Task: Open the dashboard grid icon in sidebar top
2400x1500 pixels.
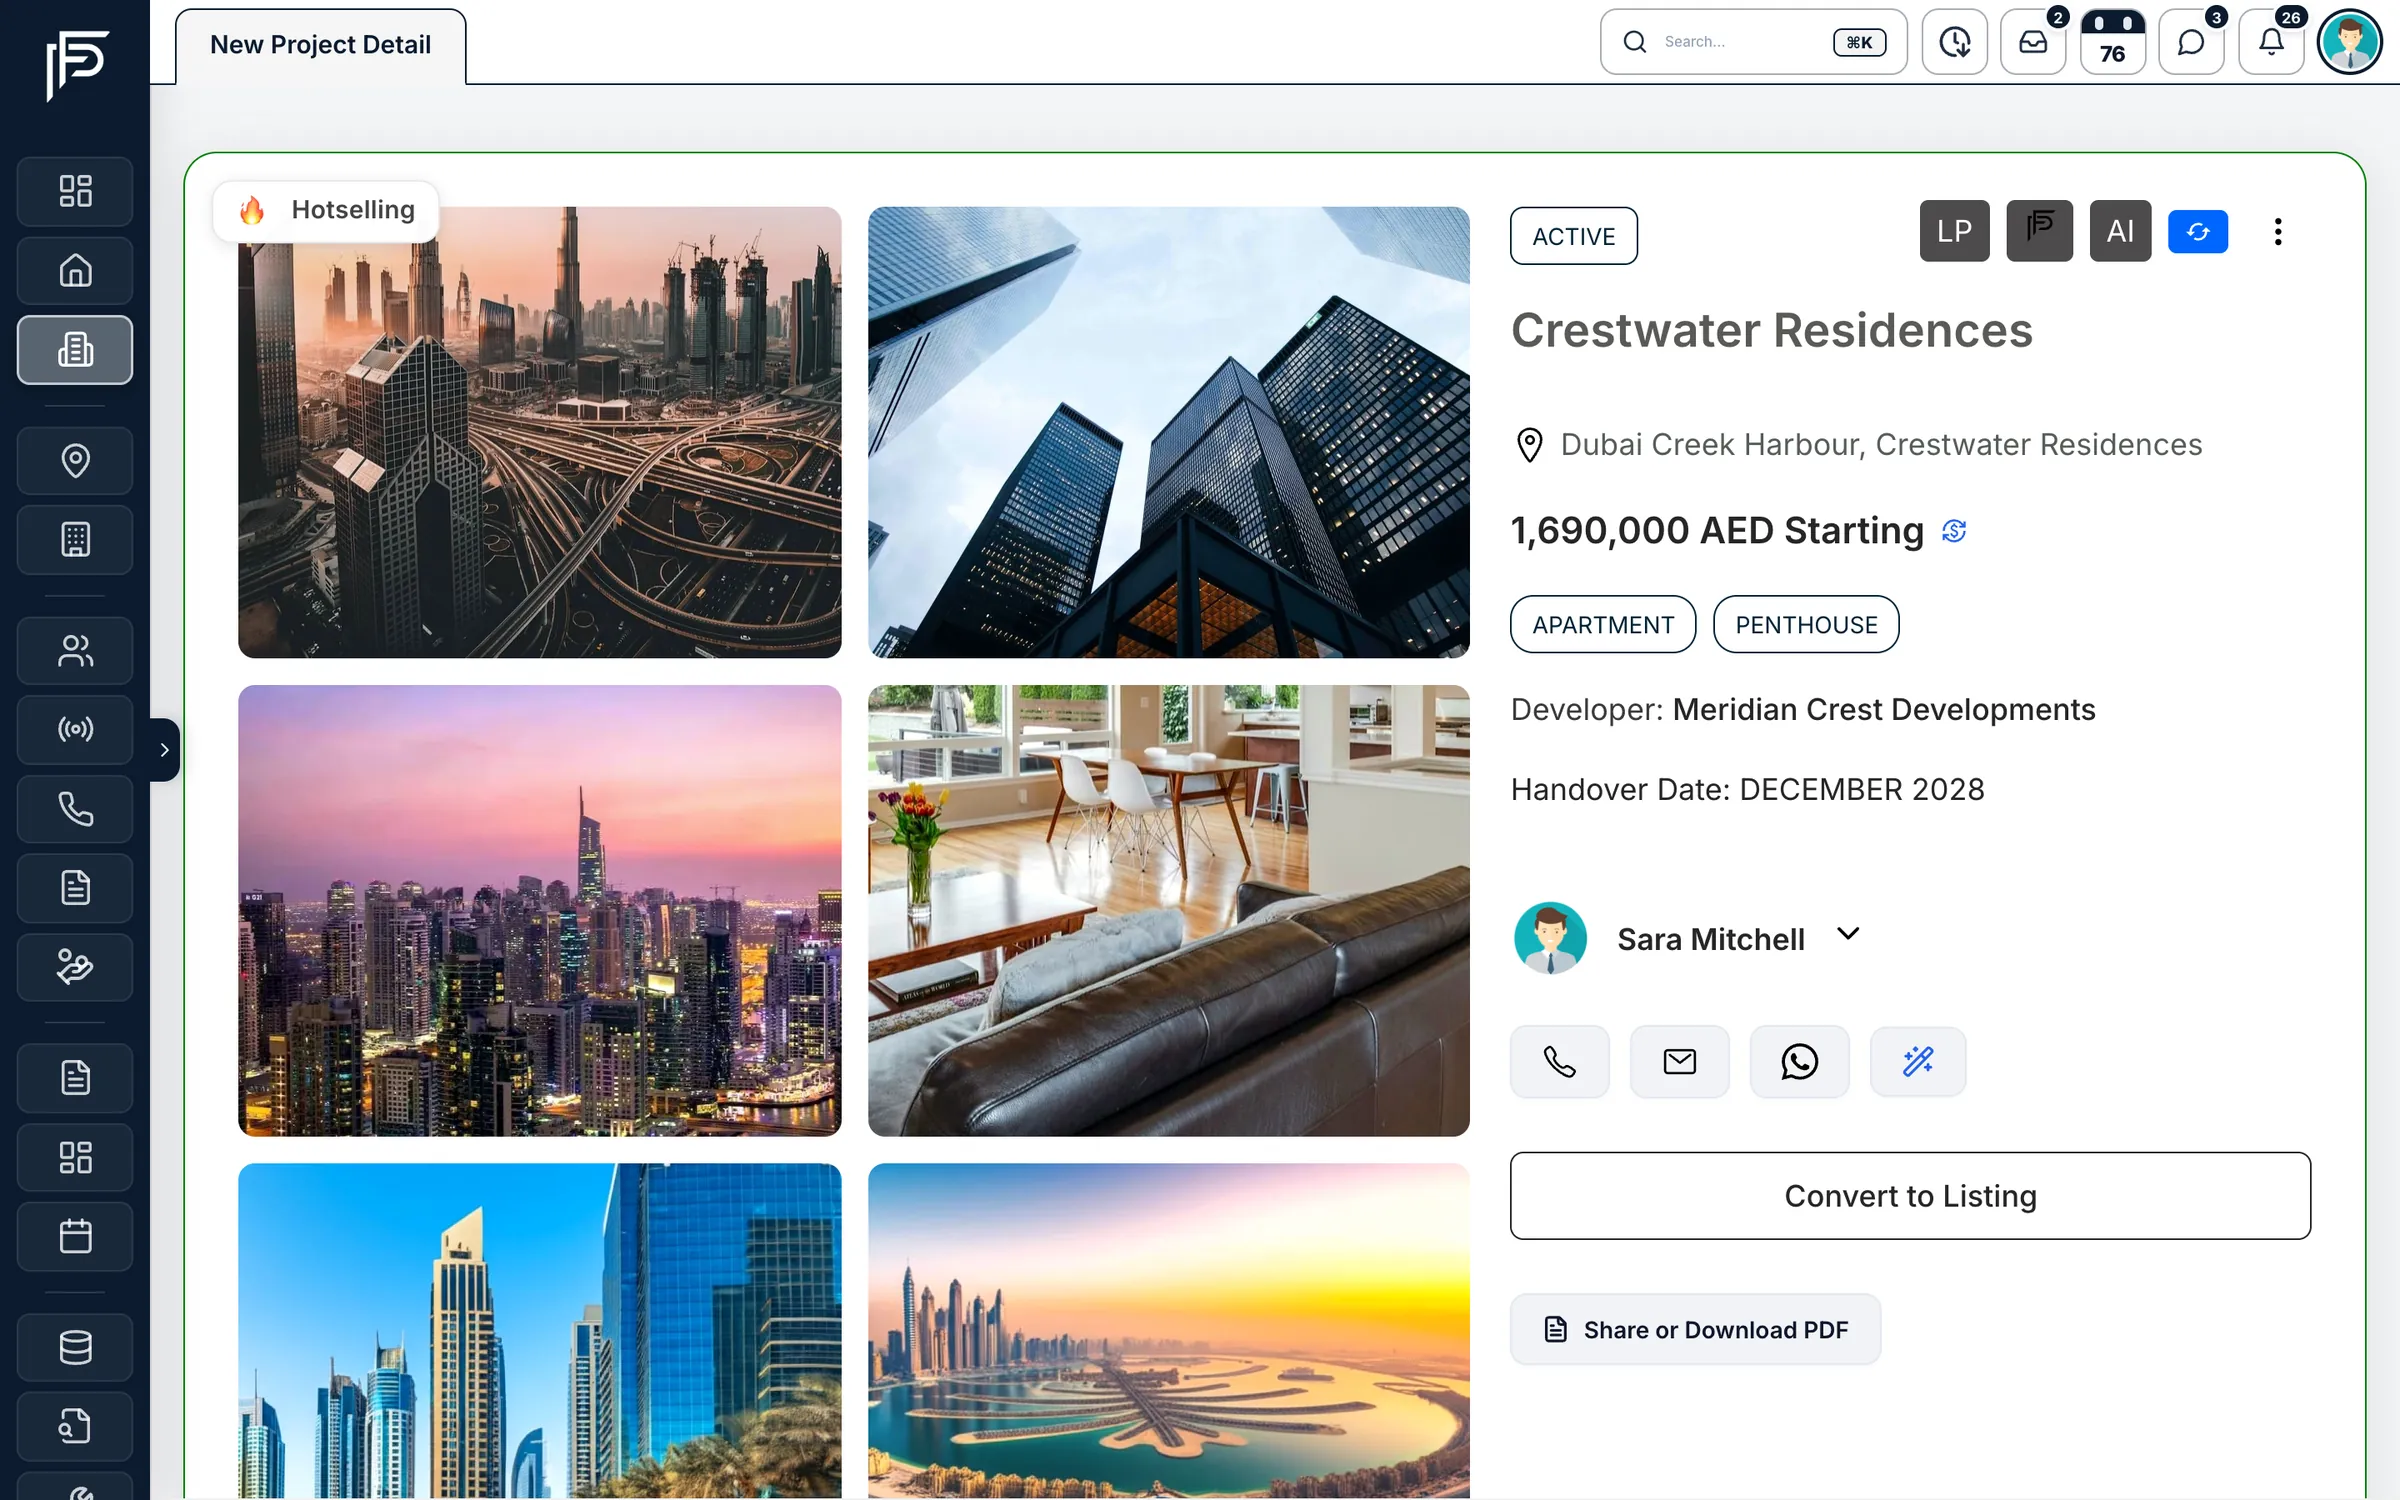Action: 75,191
